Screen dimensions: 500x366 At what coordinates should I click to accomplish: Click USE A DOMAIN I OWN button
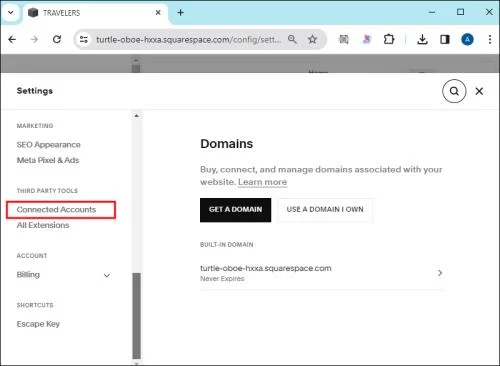click(325, 210)
